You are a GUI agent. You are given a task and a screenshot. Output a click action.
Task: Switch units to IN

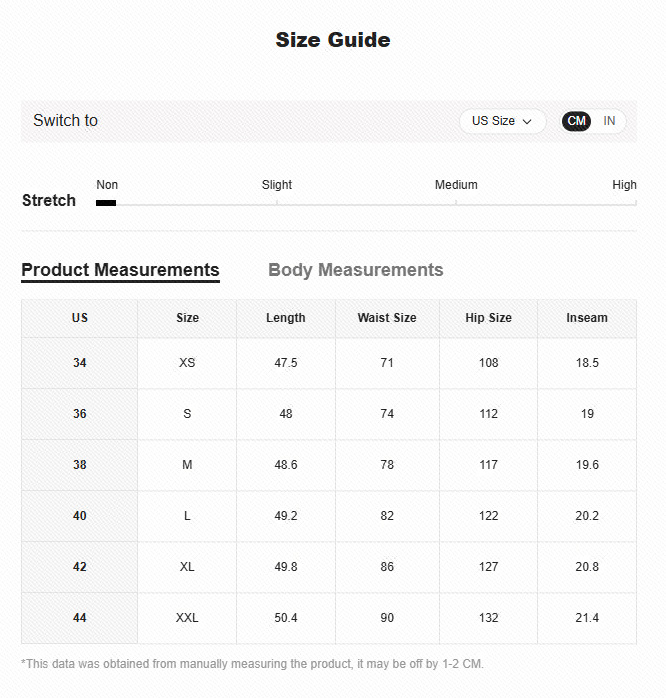click(x=609, y=121)
